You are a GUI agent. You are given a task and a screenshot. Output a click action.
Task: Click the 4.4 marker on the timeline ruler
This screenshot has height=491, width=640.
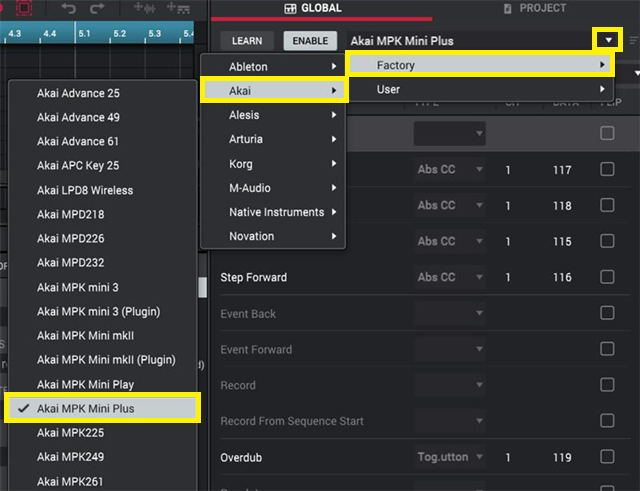tap(49, 33)
